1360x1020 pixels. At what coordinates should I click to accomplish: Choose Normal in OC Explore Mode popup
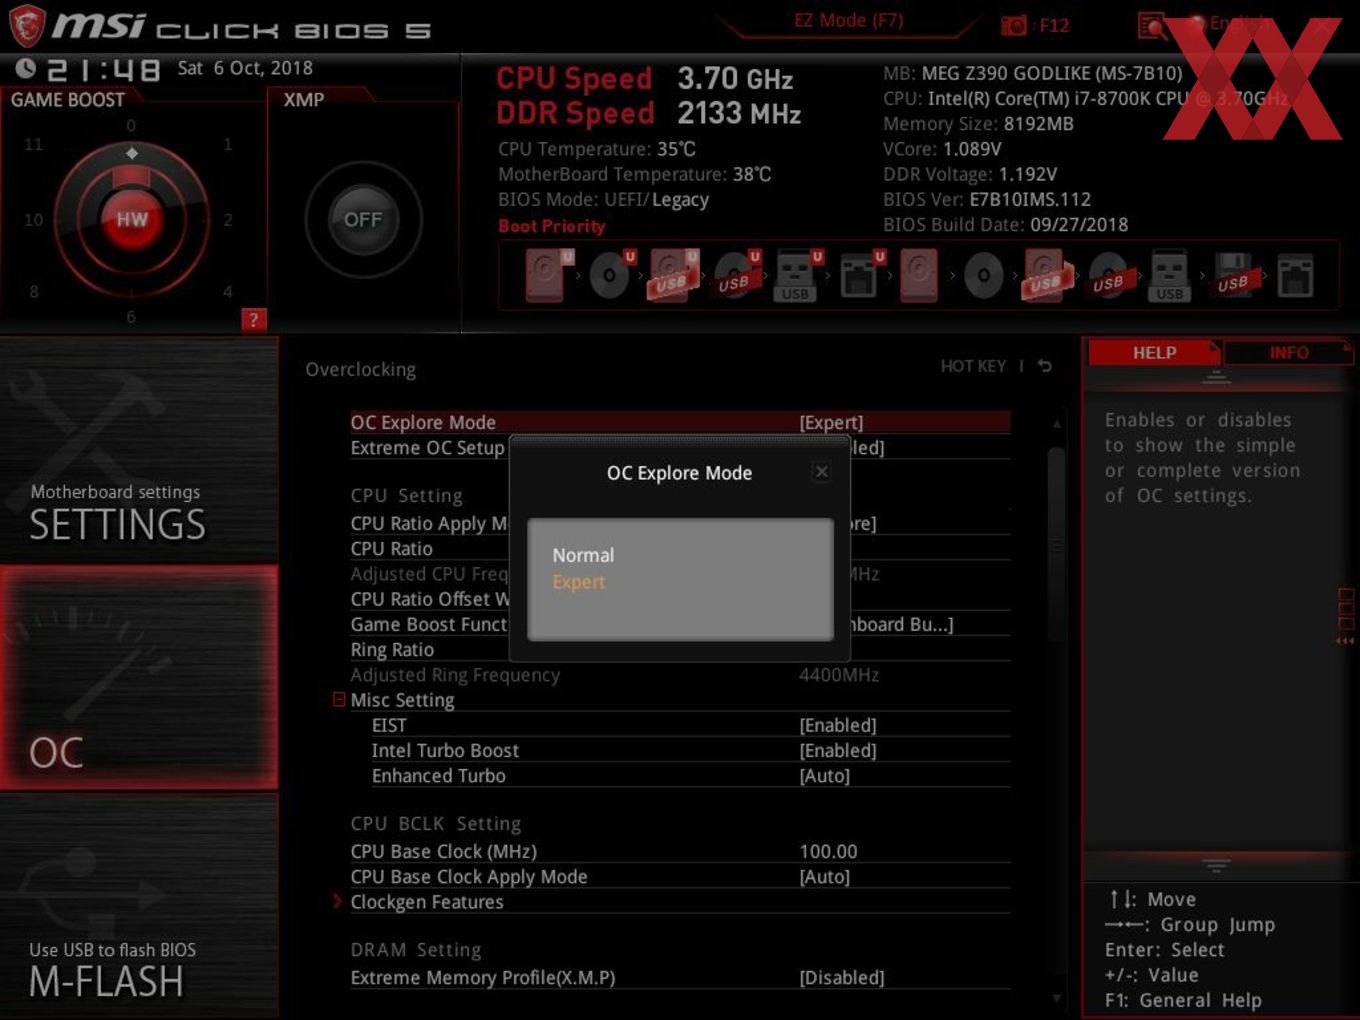[x=583, y=555]
